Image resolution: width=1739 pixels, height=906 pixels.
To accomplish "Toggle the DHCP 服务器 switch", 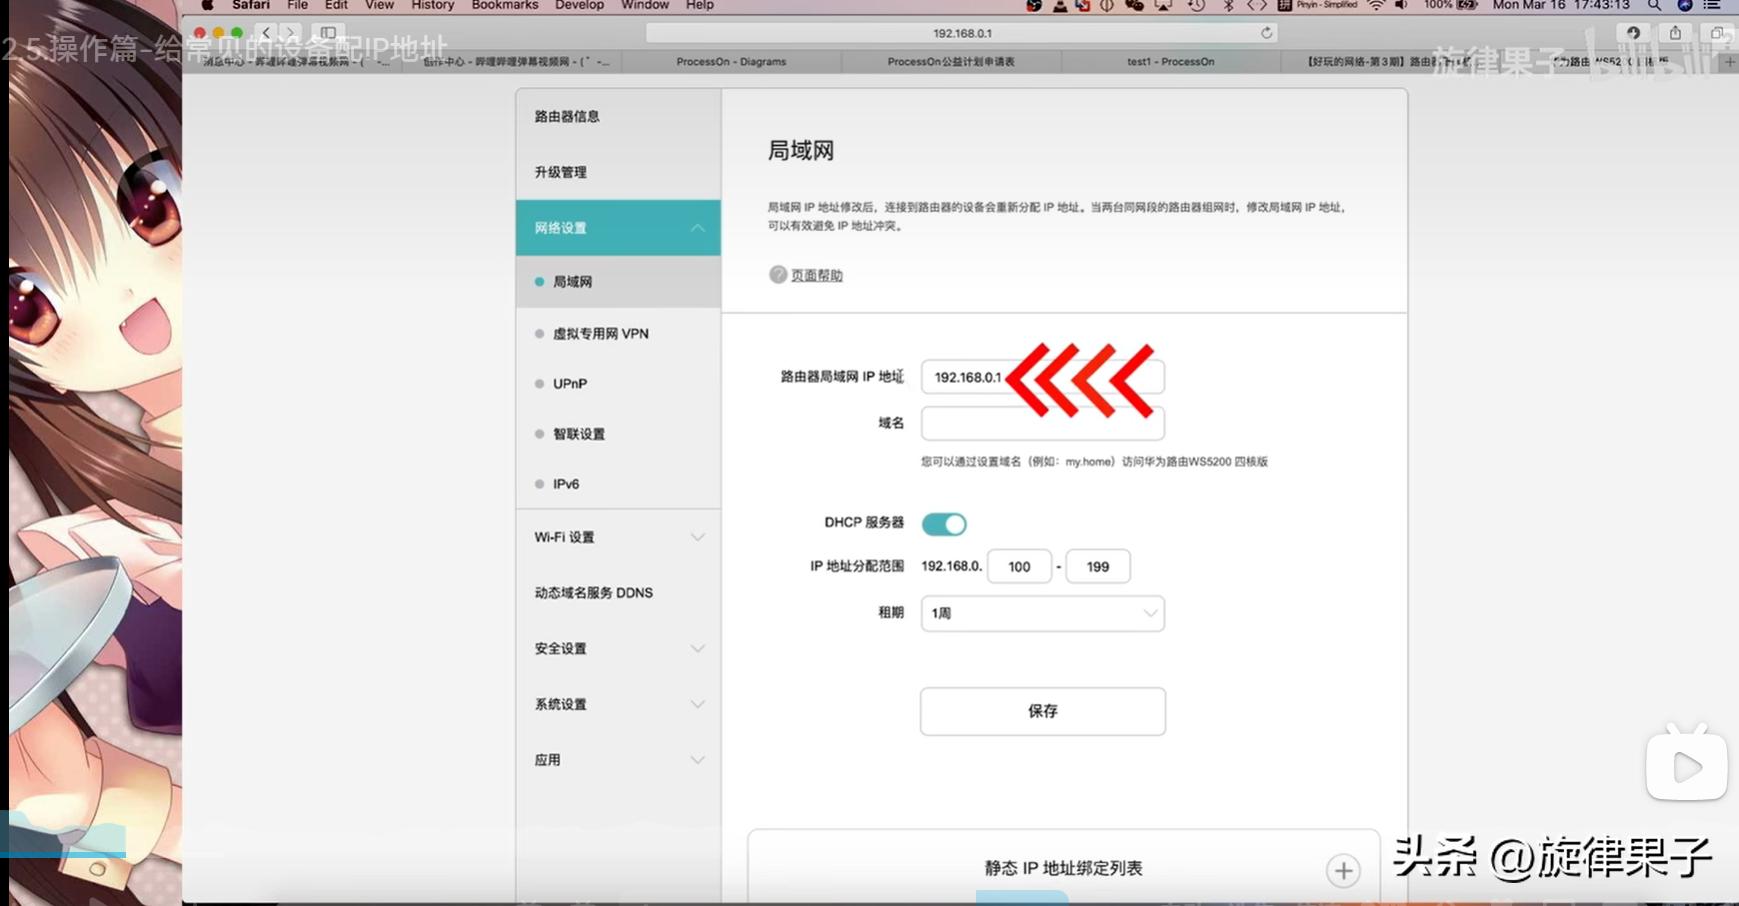I will pos(943,524).
